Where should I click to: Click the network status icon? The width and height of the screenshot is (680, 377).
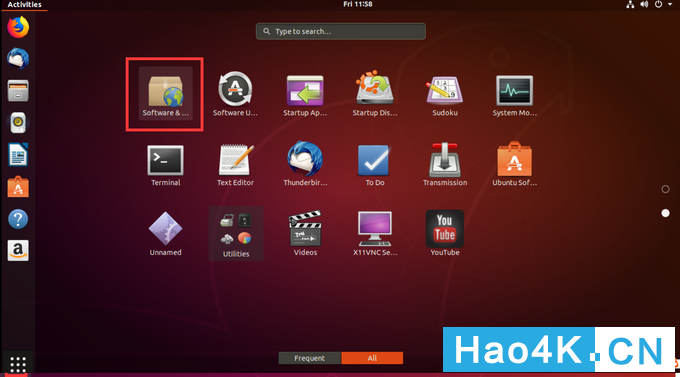pyautogui.click(x=630, y=4)
